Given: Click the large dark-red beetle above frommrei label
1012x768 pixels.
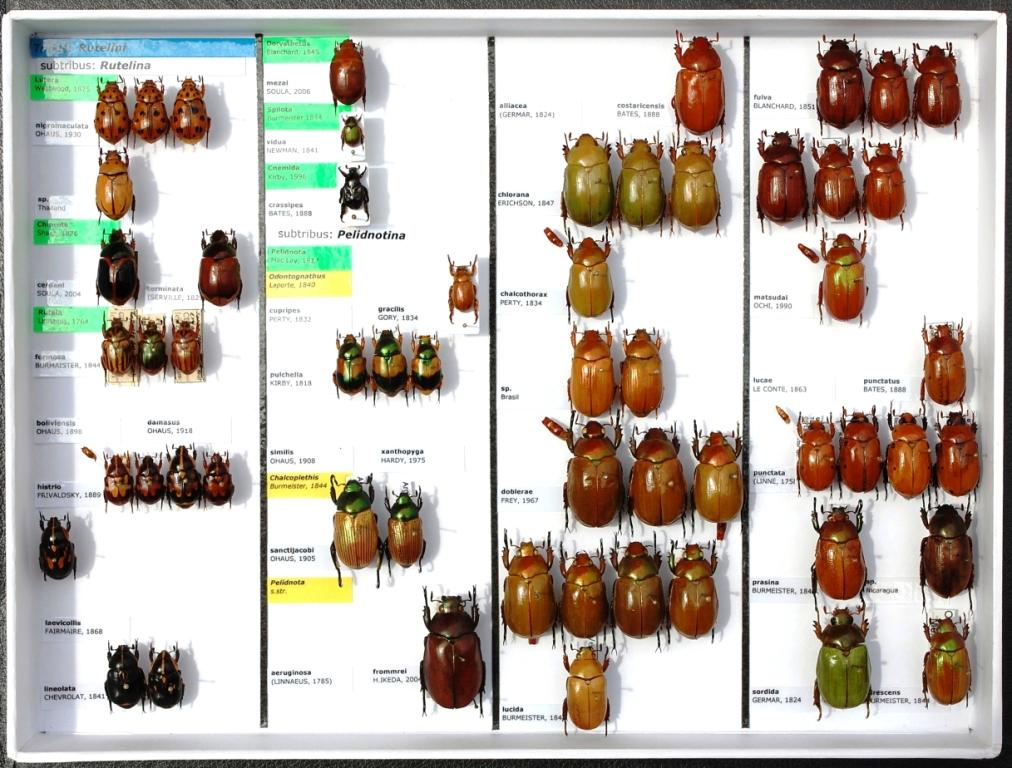Looking at the screenshot, I should click(452, 650).
